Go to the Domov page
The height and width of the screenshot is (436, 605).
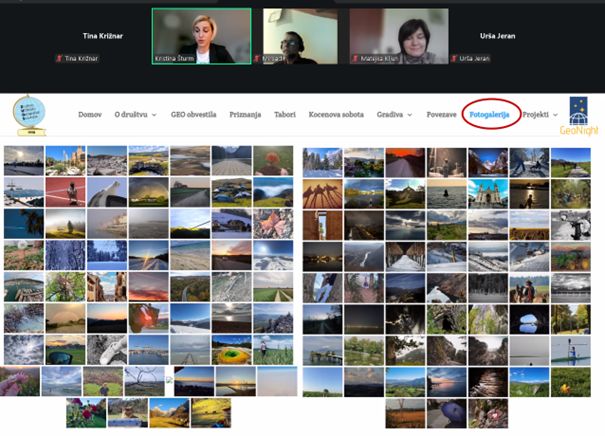pos(90,115)
